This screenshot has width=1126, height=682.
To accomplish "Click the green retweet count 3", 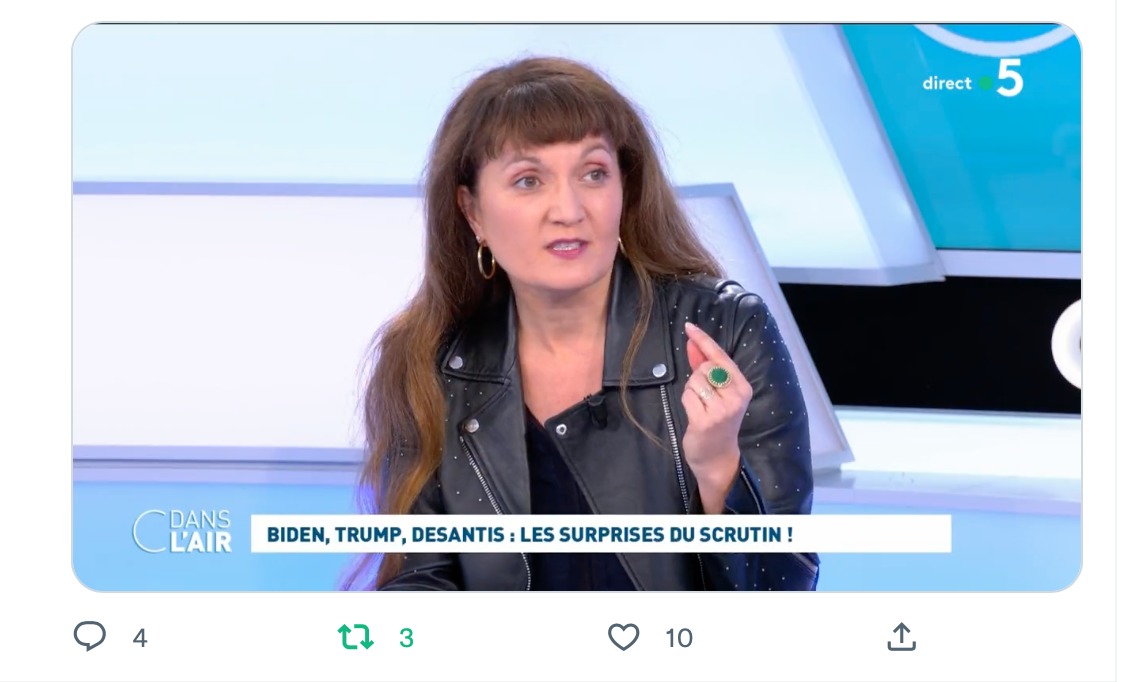I will pyautogui.click(x=406, y=638).
